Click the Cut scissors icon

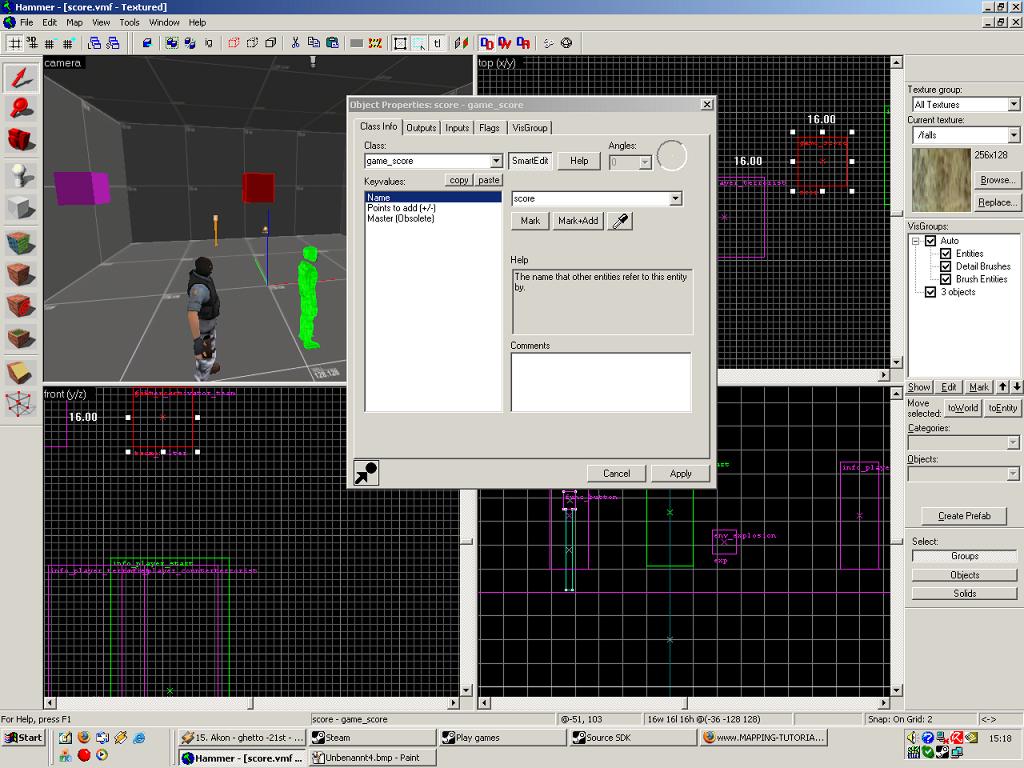coord(295,43)
